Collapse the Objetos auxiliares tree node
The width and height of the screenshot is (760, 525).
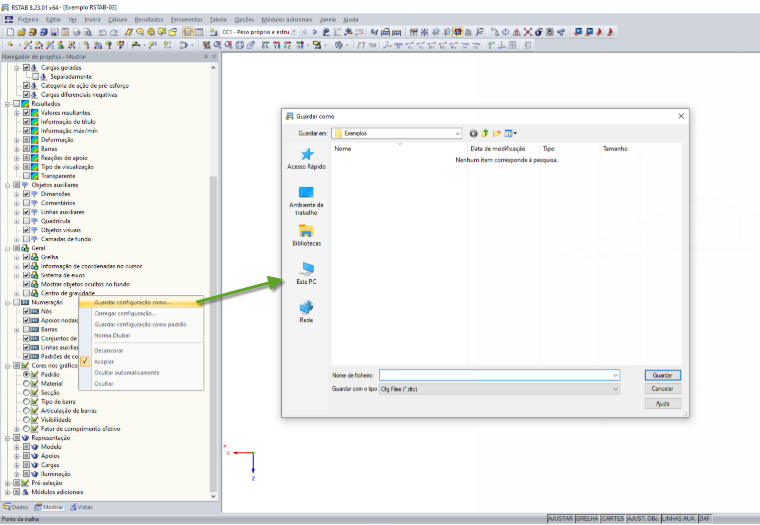(x=8, y=185)
